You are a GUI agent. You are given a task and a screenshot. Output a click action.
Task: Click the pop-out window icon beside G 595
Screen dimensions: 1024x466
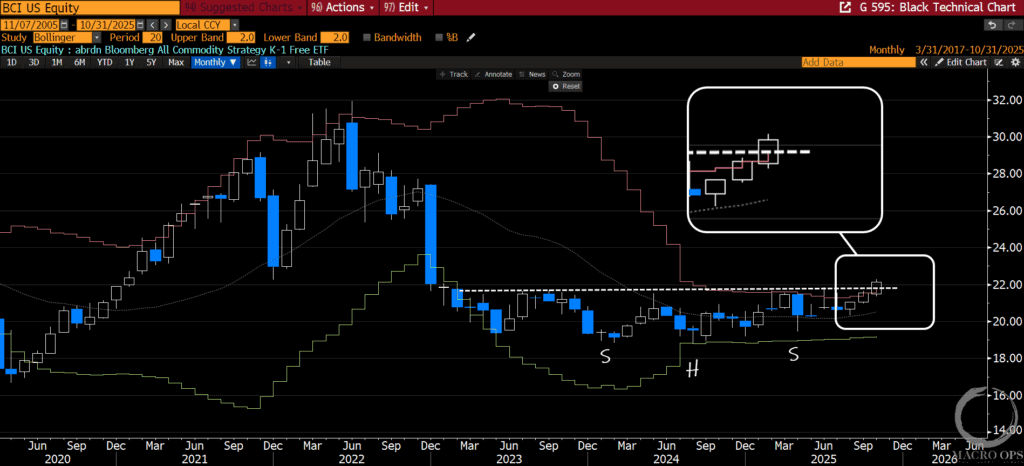[845, 7]
